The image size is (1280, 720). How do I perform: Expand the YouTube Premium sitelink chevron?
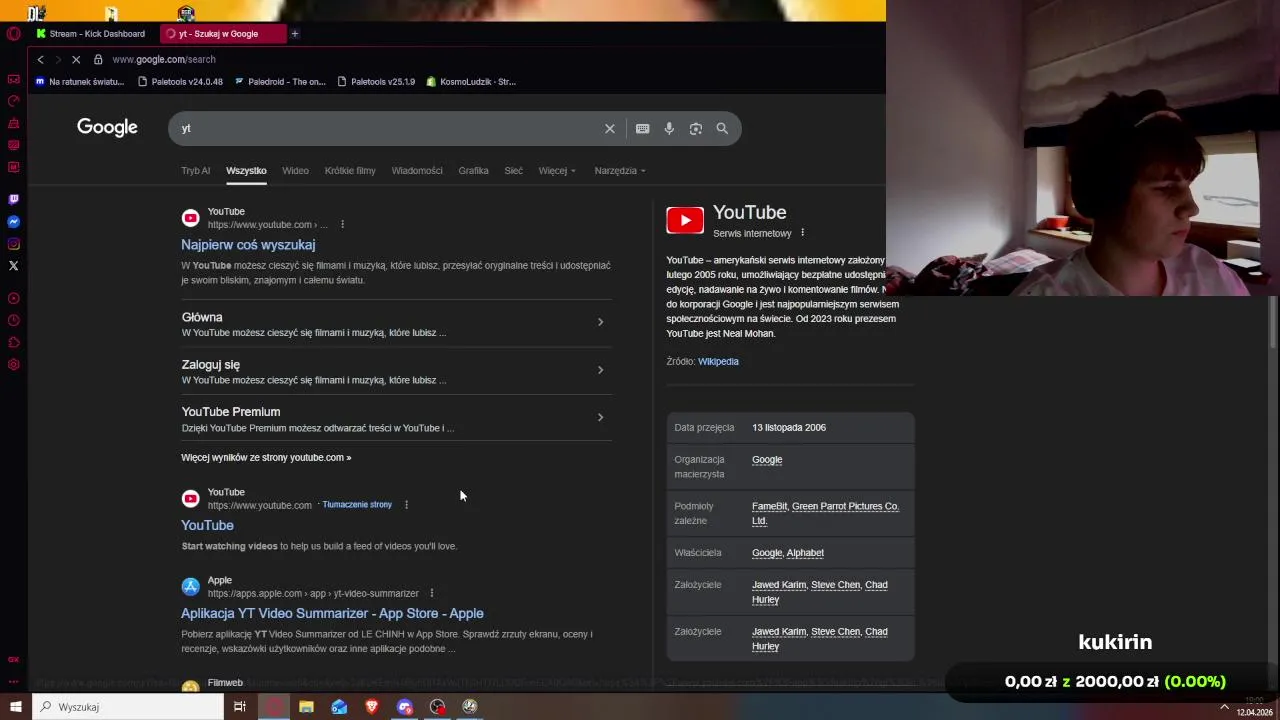(600, 417)
